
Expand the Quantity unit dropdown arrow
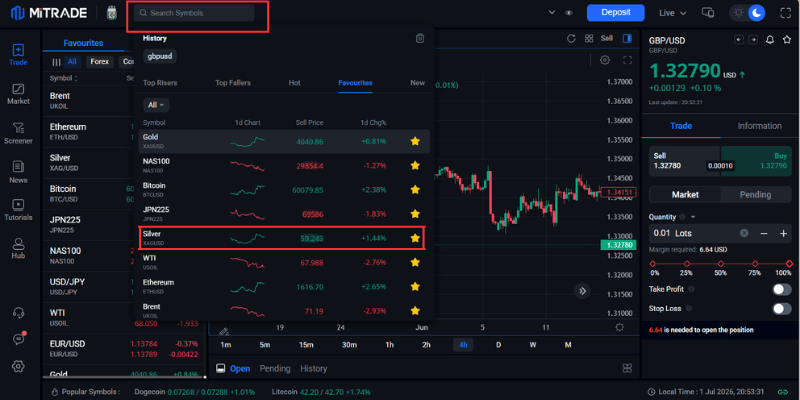coord(693,217)
